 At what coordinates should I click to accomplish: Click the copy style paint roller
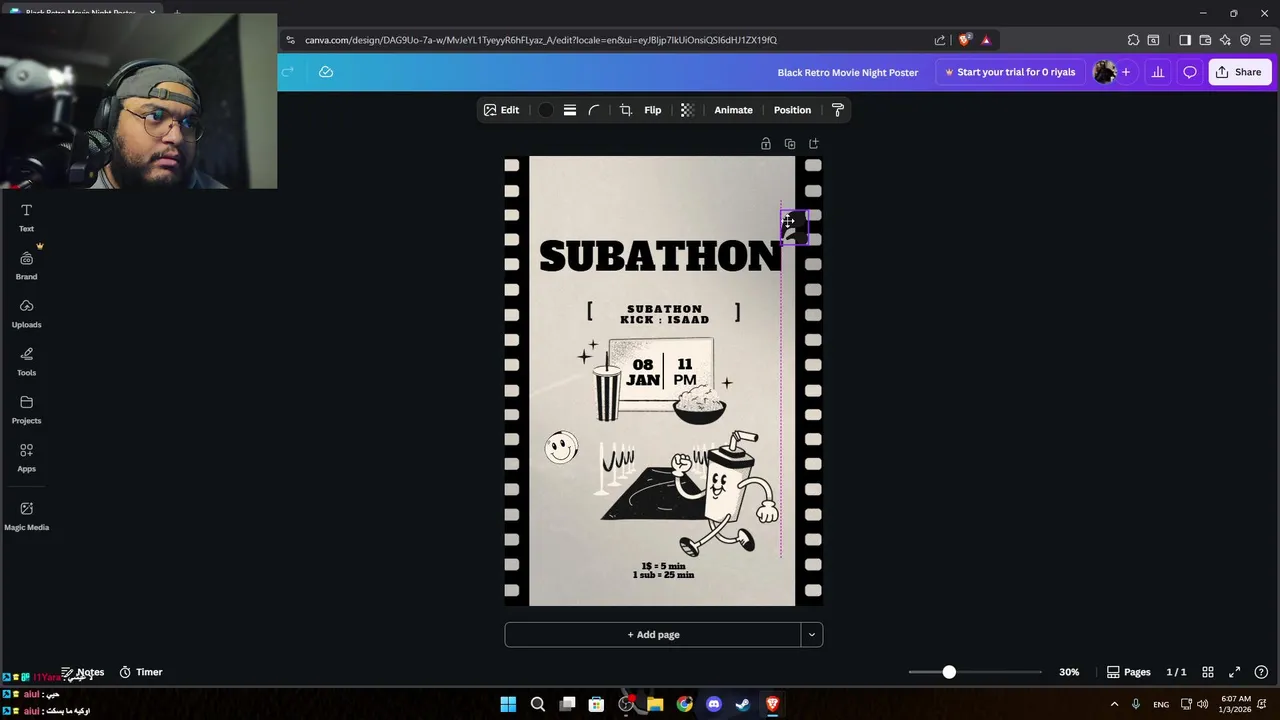coord(838,110)
